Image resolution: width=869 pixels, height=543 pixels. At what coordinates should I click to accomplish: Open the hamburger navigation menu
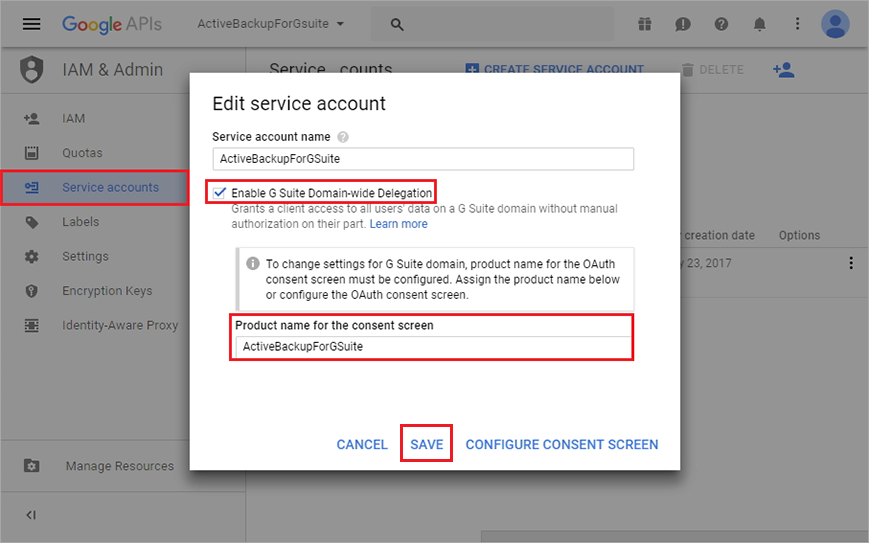[32, 24]
